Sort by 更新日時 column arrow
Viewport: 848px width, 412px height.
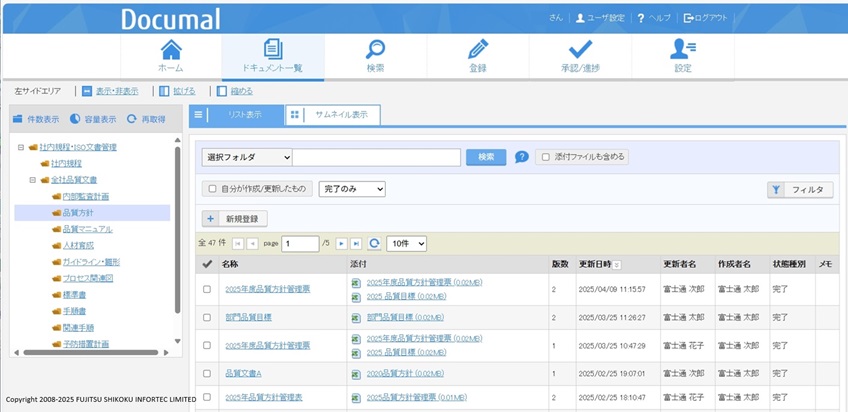617,265
